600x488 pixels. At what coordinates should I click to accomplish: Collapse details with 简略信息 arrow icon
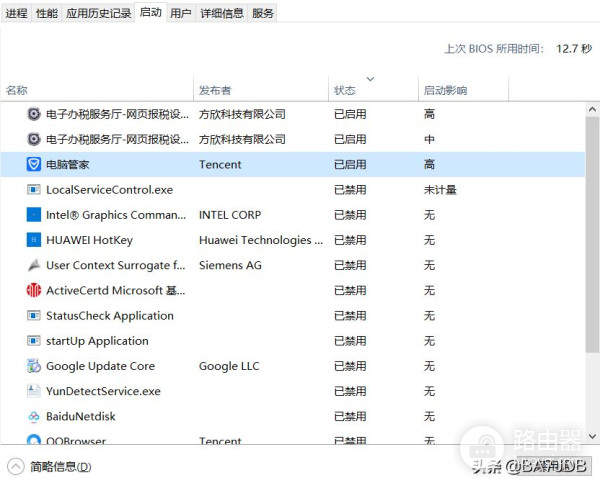coord(16,467)
